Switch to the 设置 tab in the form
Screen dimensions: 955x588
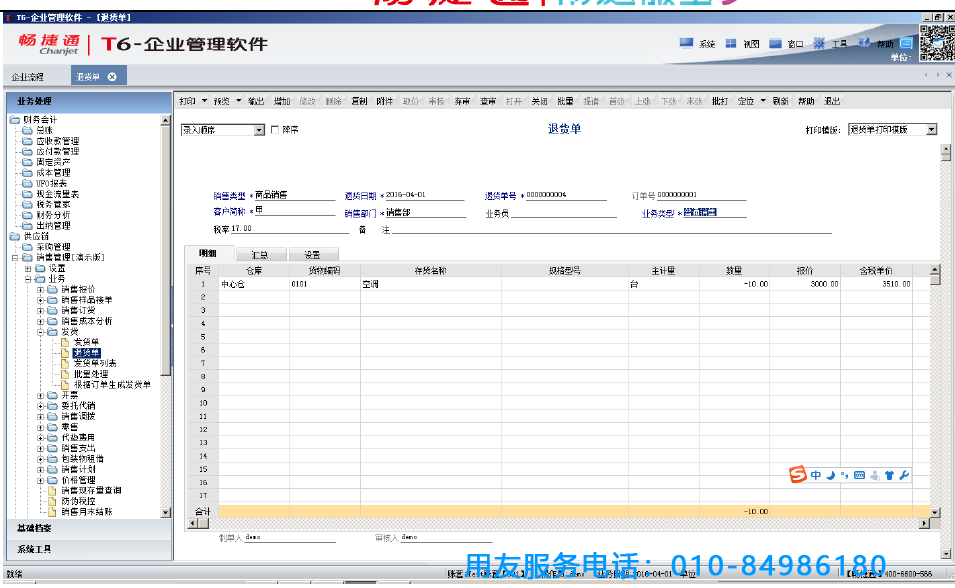(312, 255)
